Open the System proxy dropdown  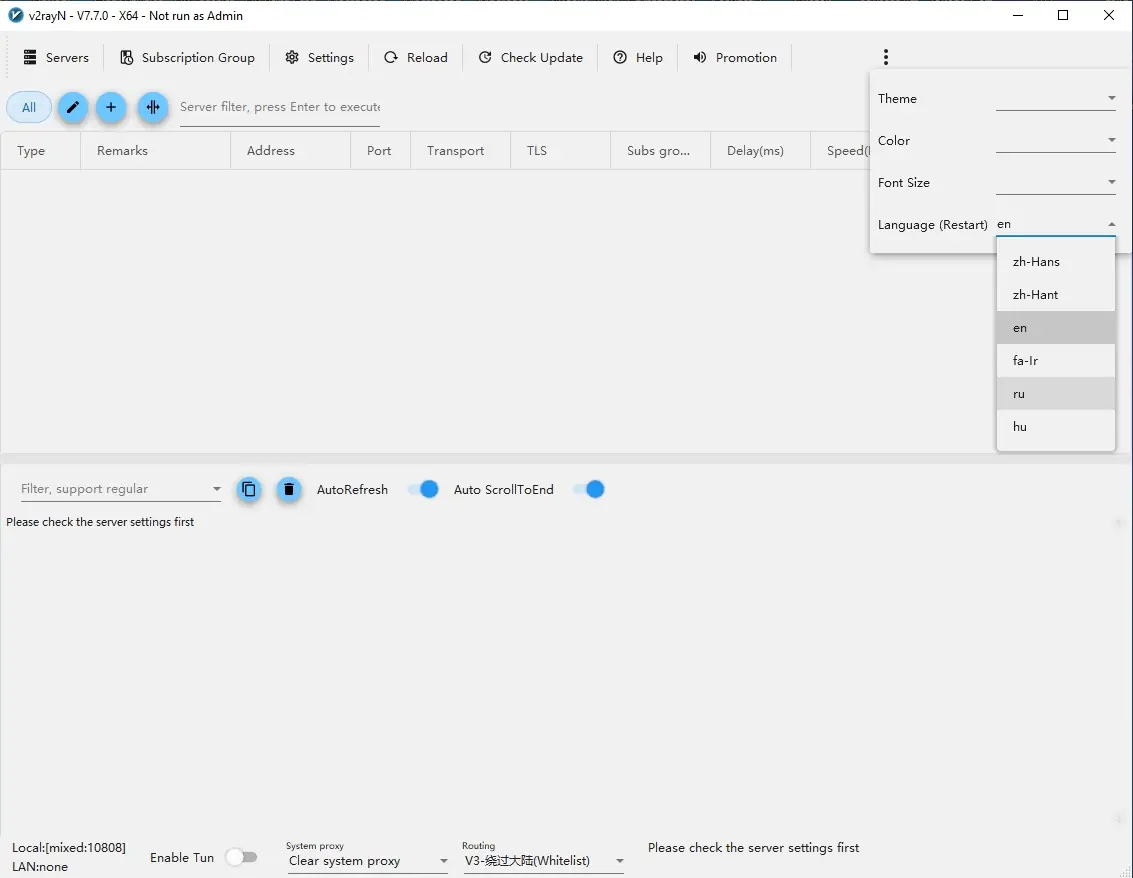click(368, 861)
